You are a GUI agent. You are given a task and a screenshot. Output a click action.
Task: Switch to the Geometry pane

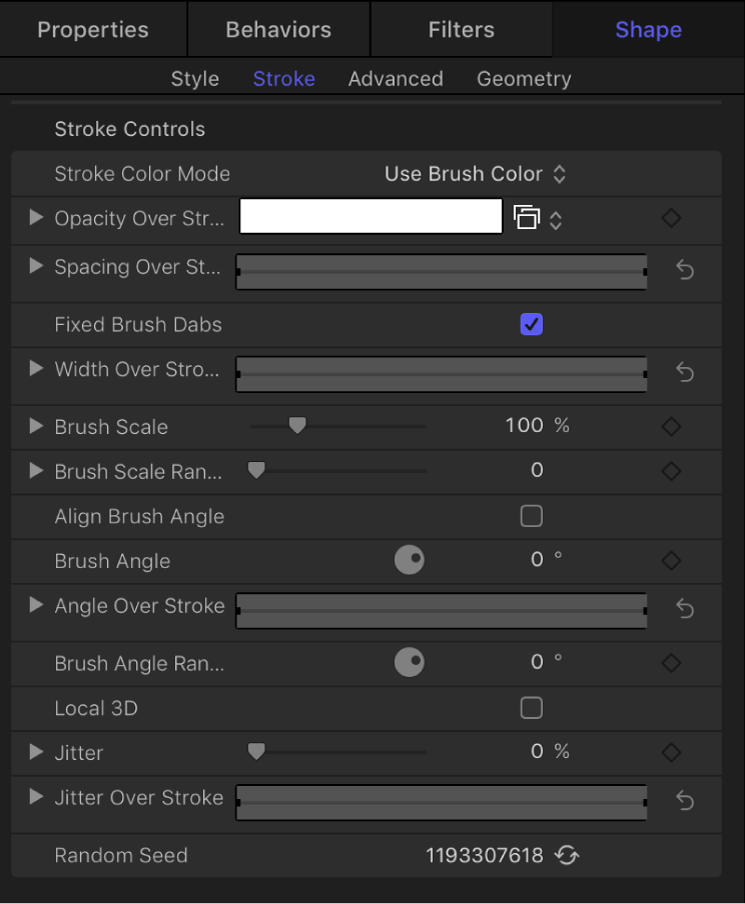coord(523,78)
